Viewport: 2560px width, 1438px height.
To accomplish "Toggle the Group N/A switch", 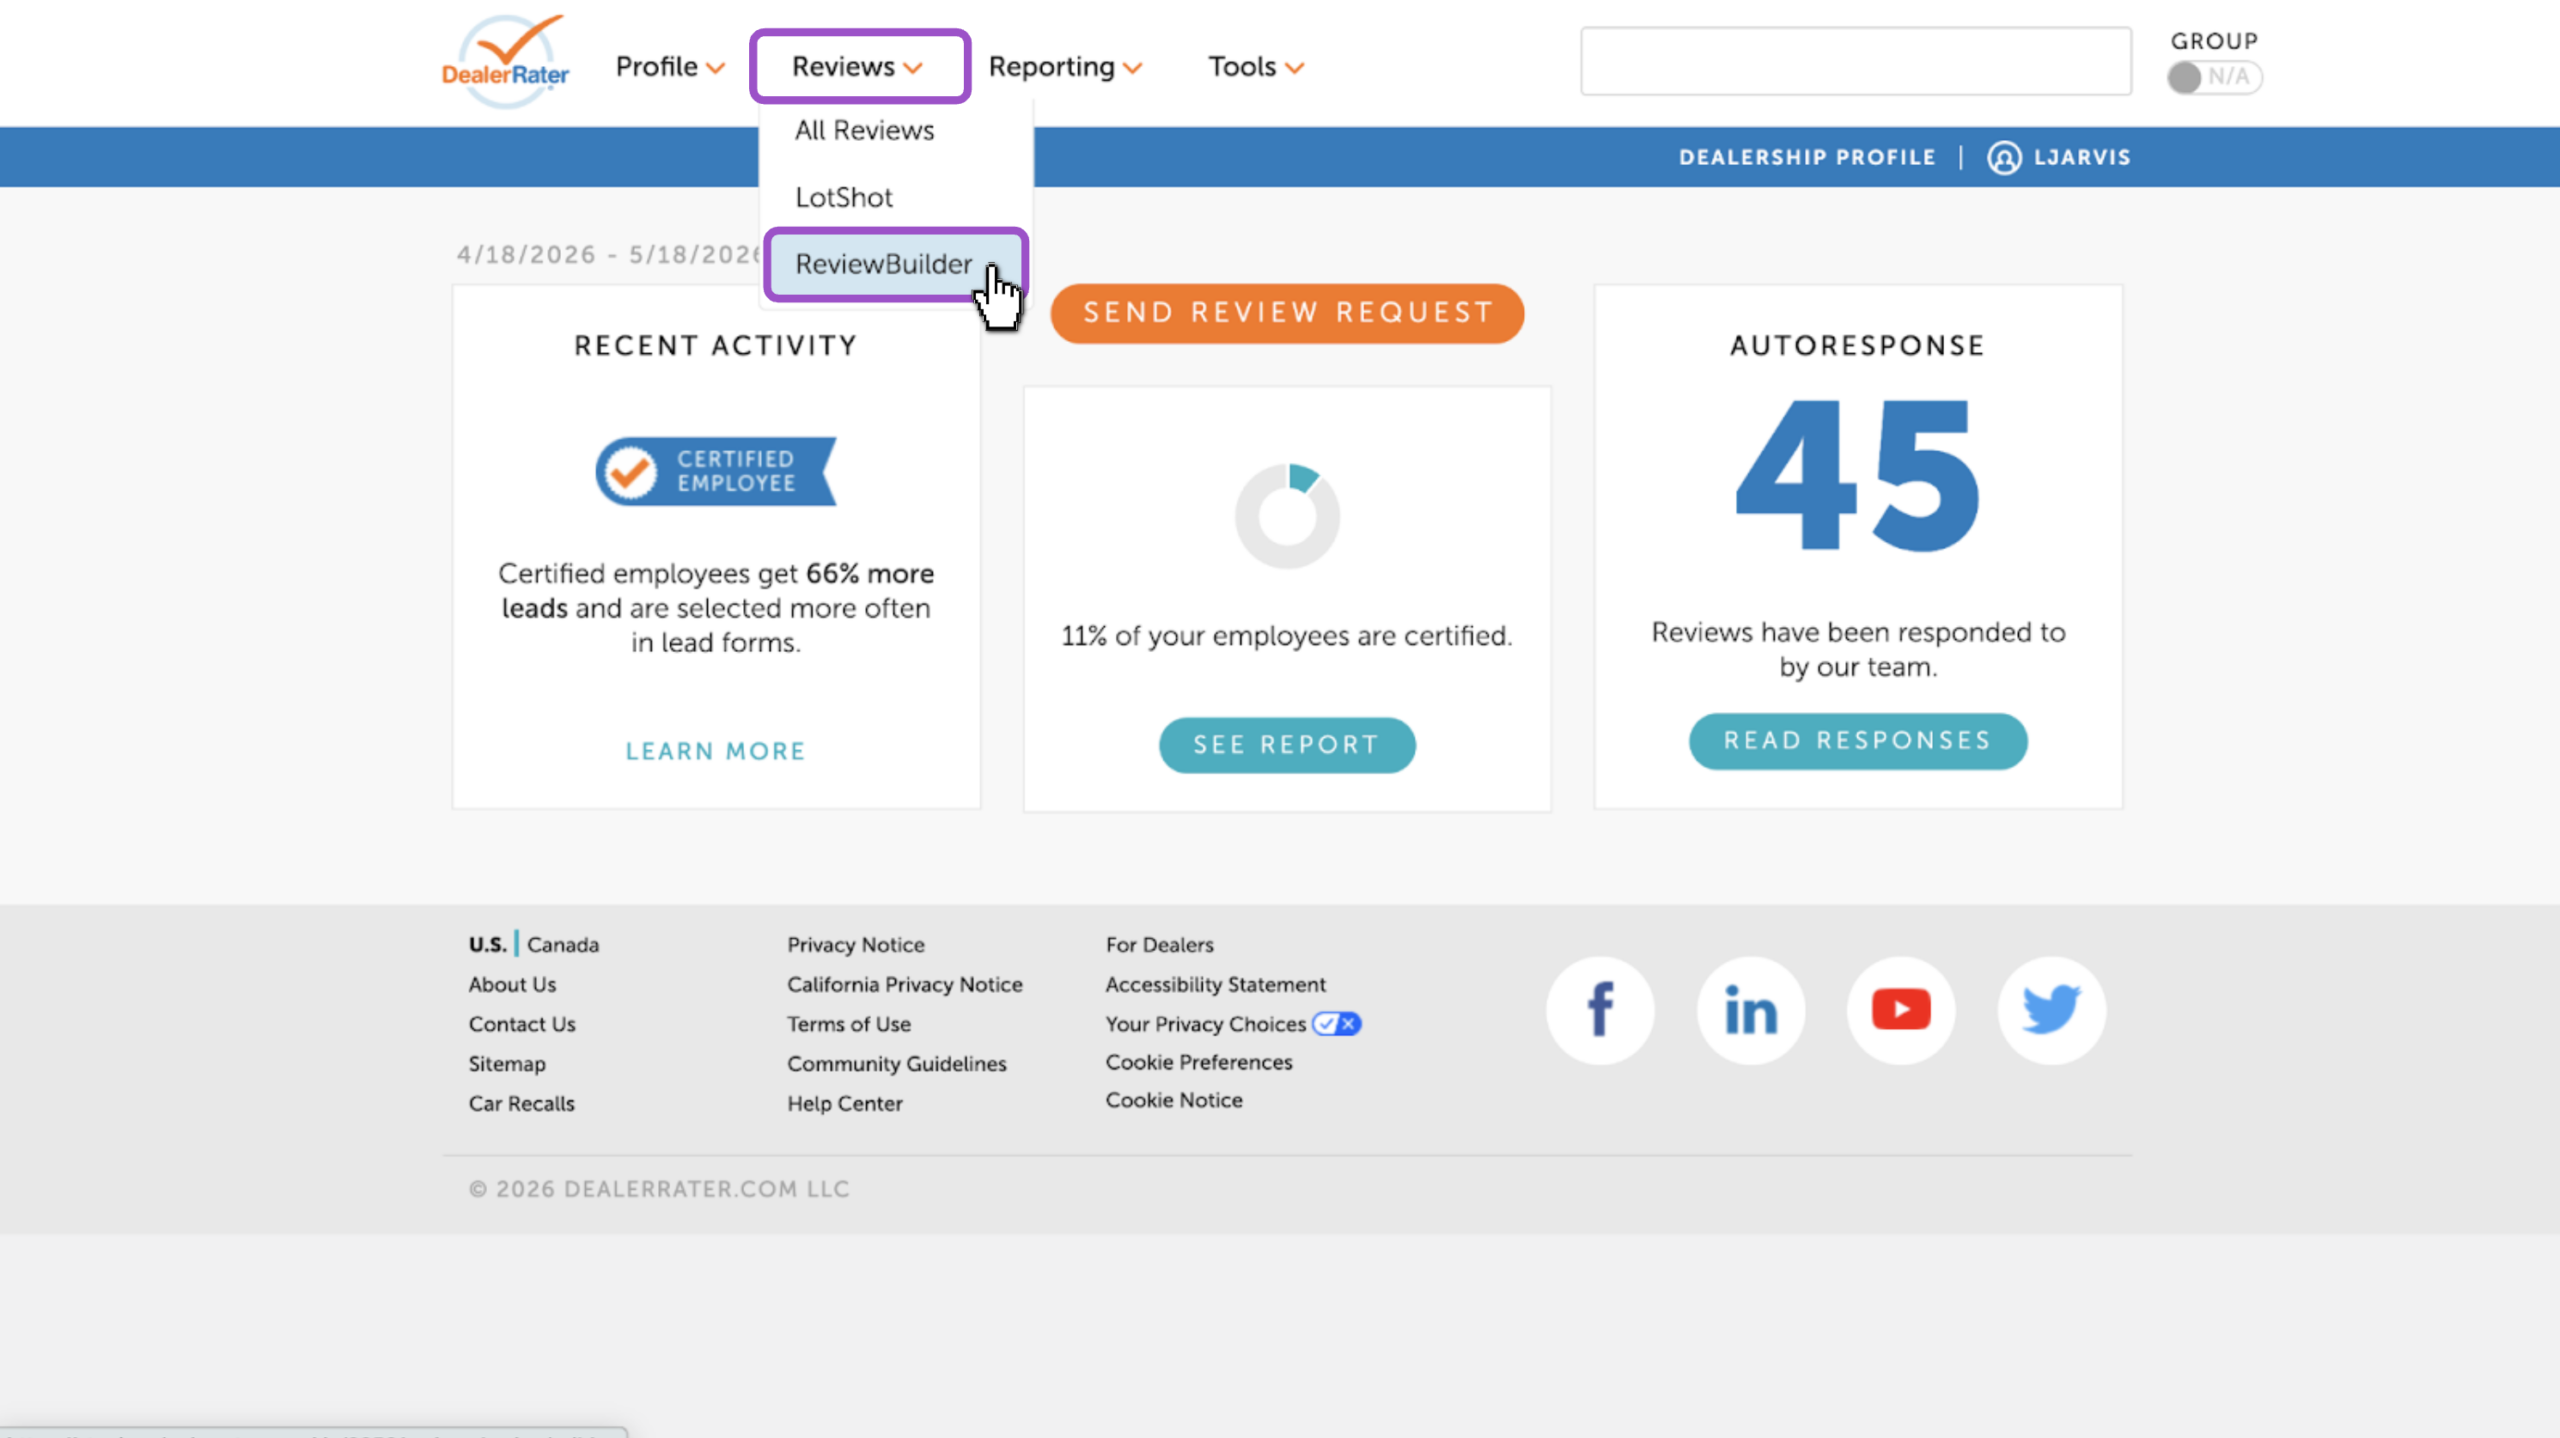I will [2214, 77].
